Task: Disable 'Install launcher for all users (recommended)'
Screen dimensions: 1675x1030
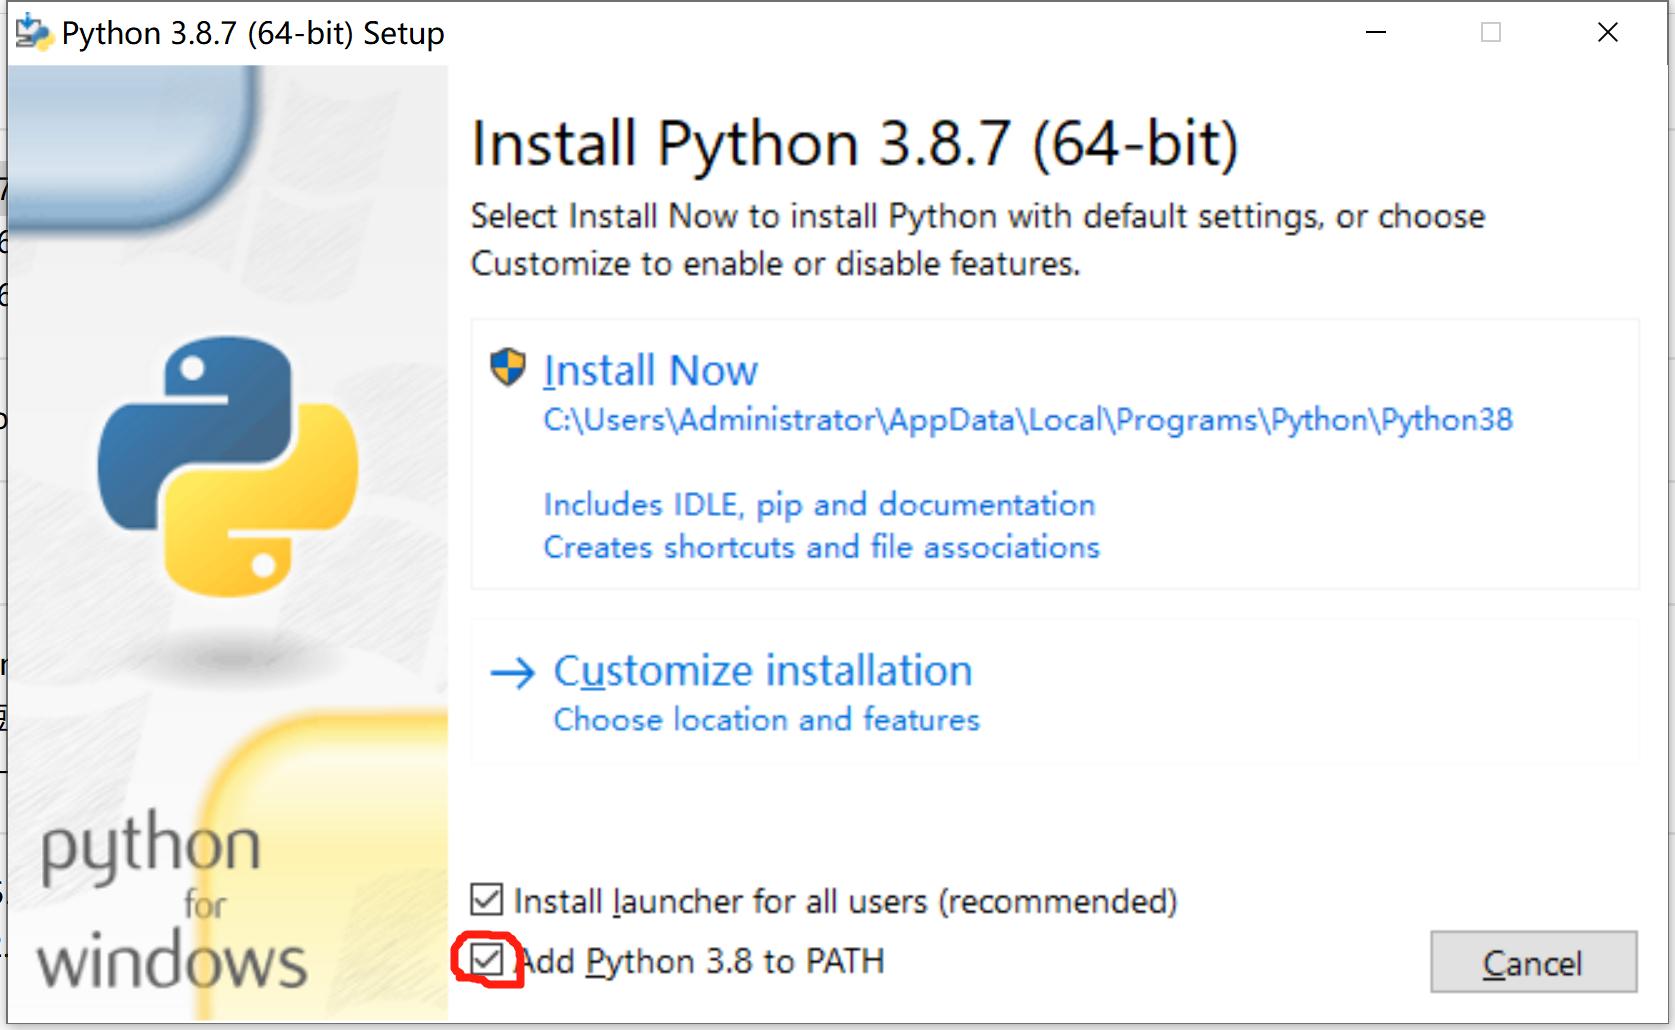Action: tap(487, 900)
